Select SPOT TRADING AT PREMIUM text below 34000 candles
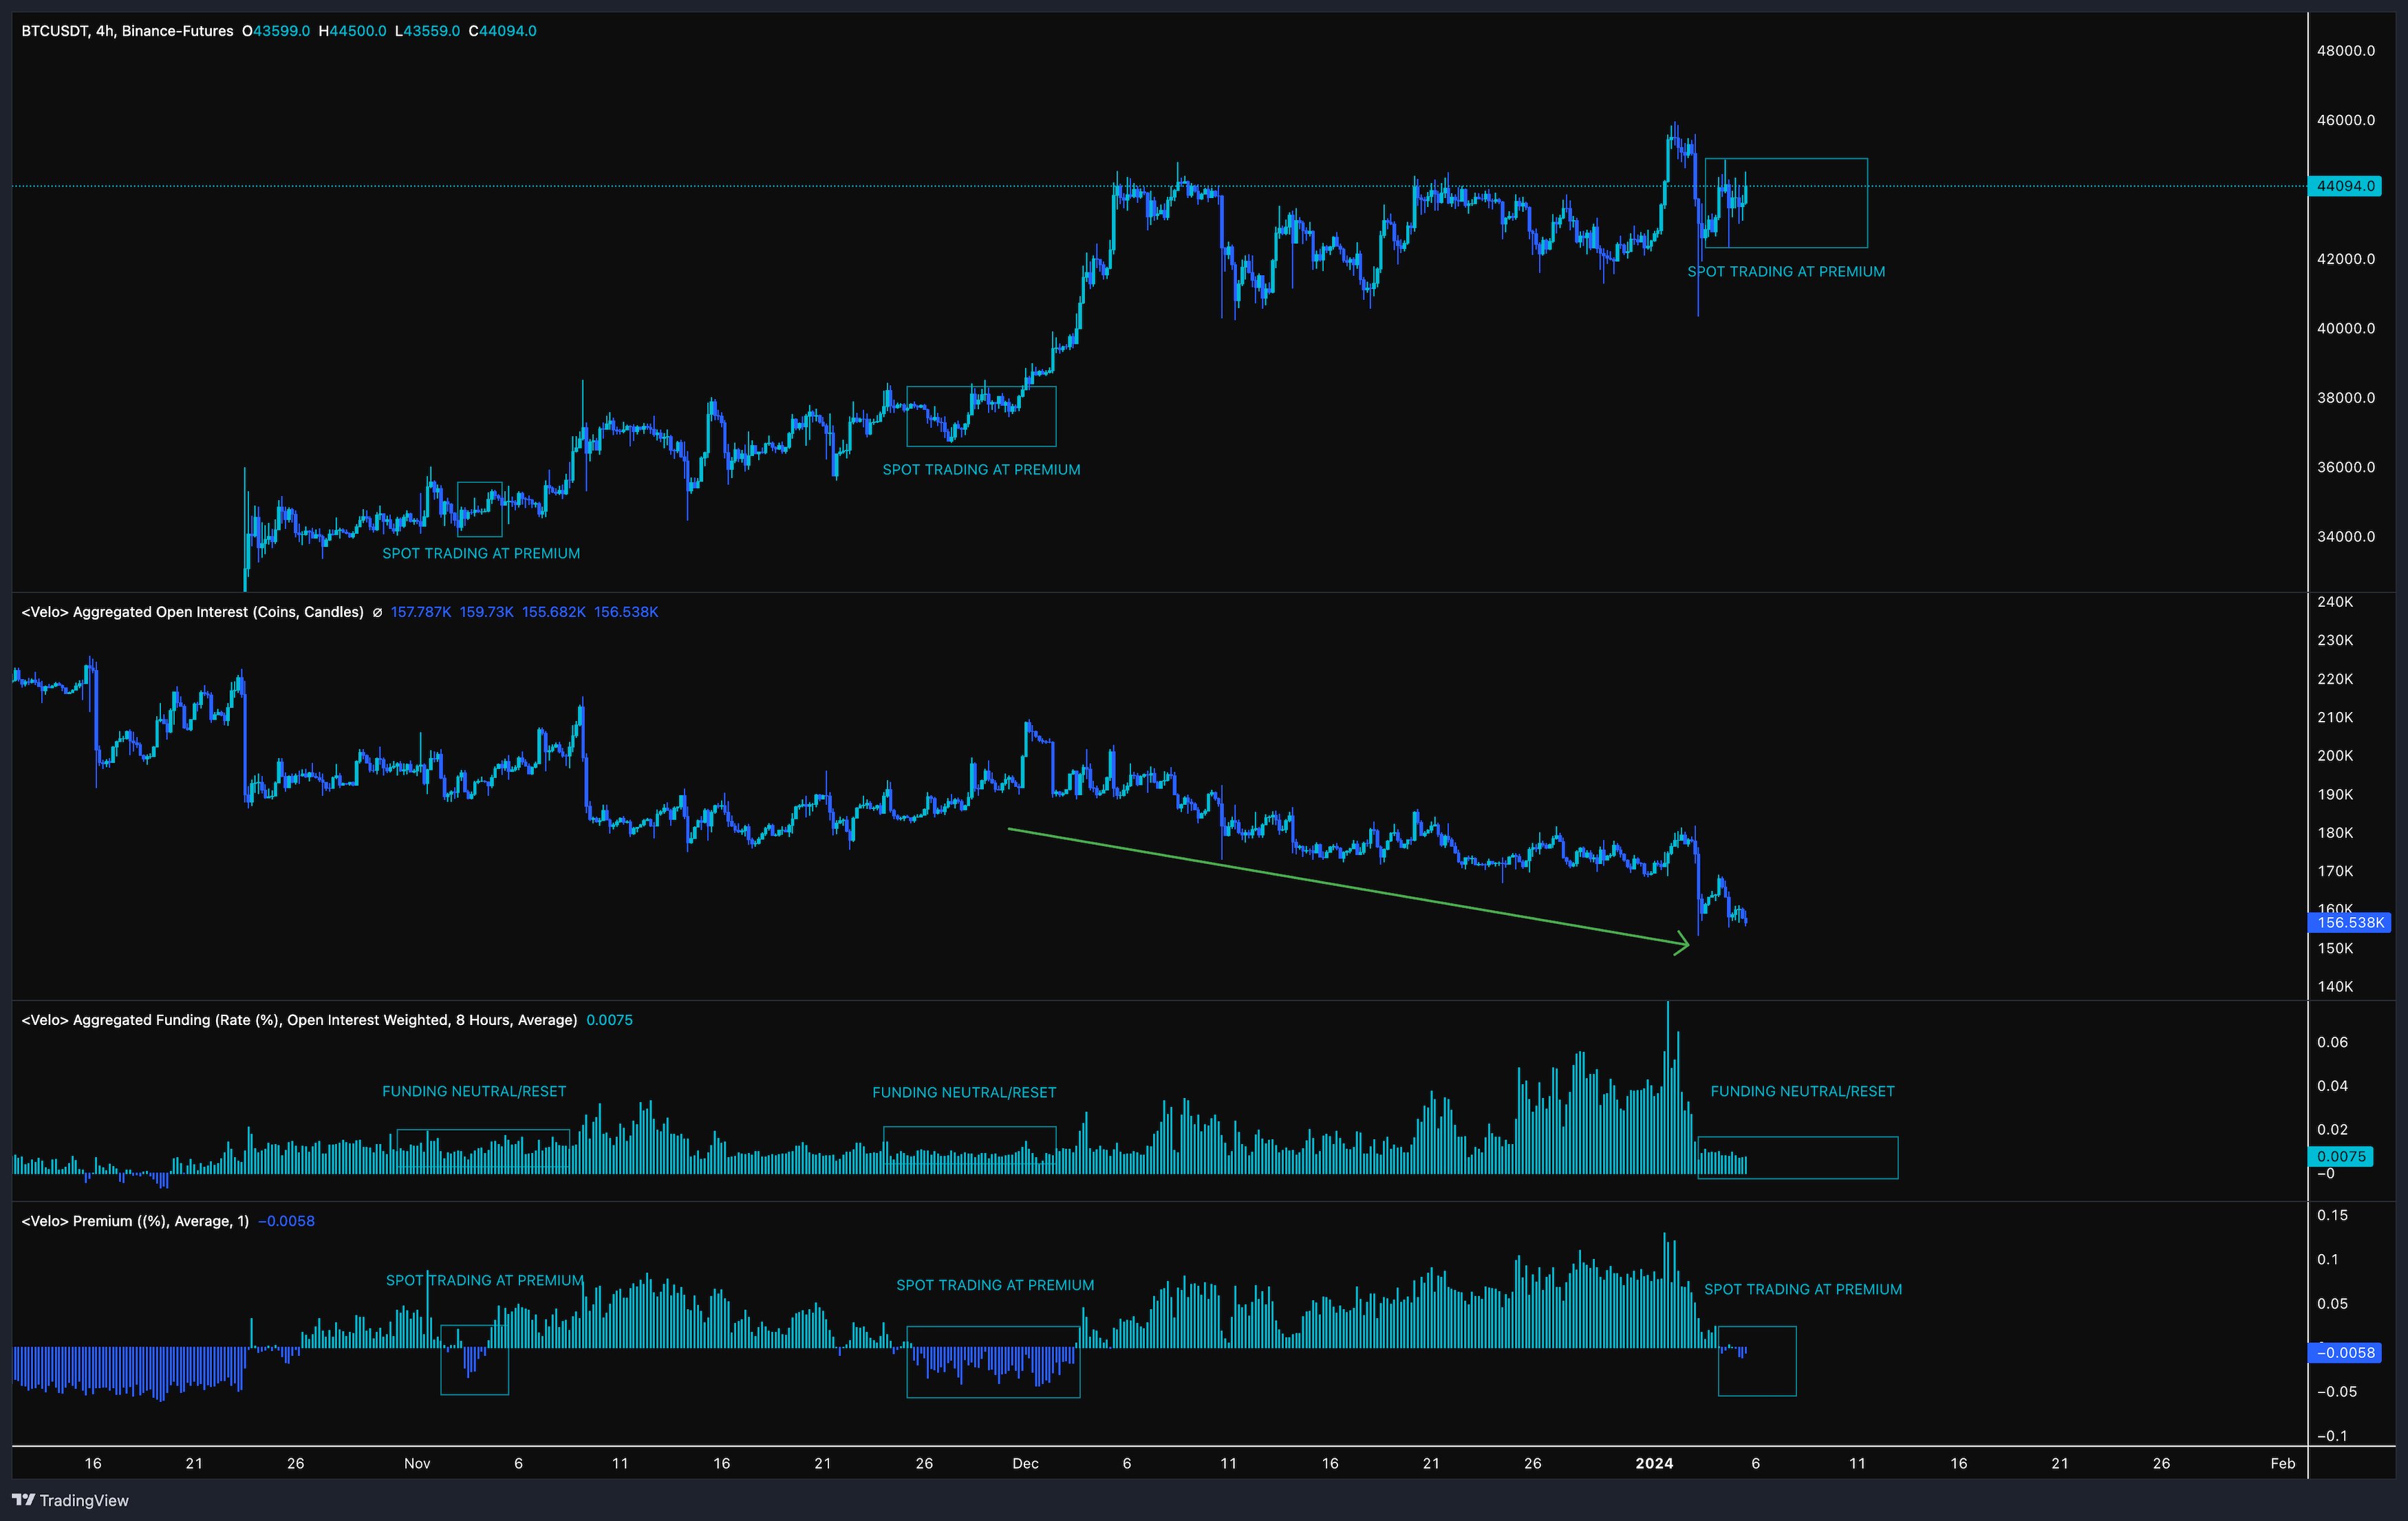Screen dimensions: 2408x1521 pos(481,553)
